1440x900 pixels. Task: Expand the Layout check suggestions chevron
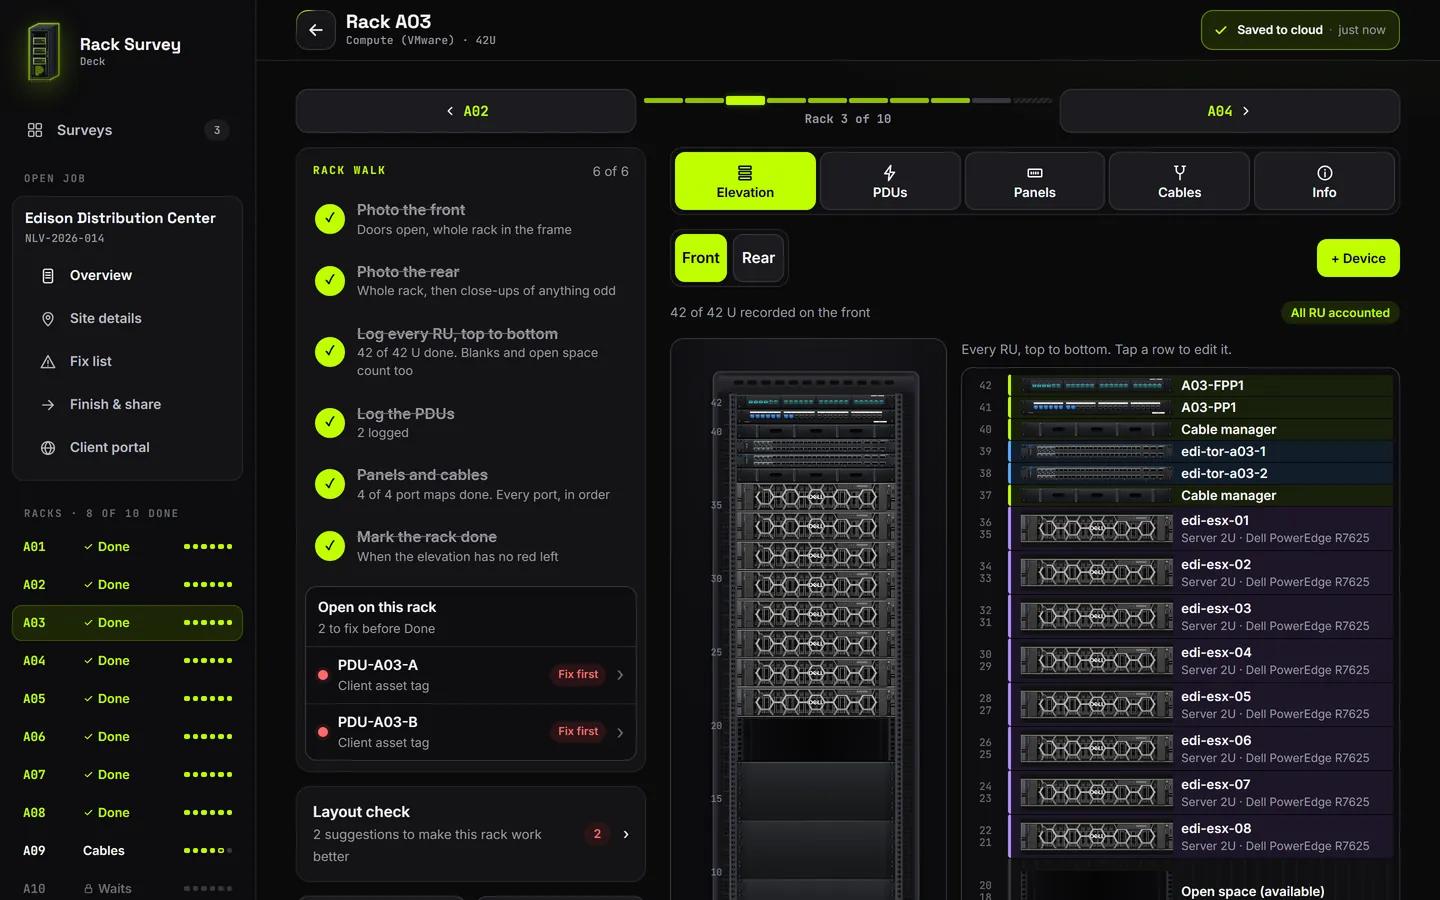[x=626, y=834]
